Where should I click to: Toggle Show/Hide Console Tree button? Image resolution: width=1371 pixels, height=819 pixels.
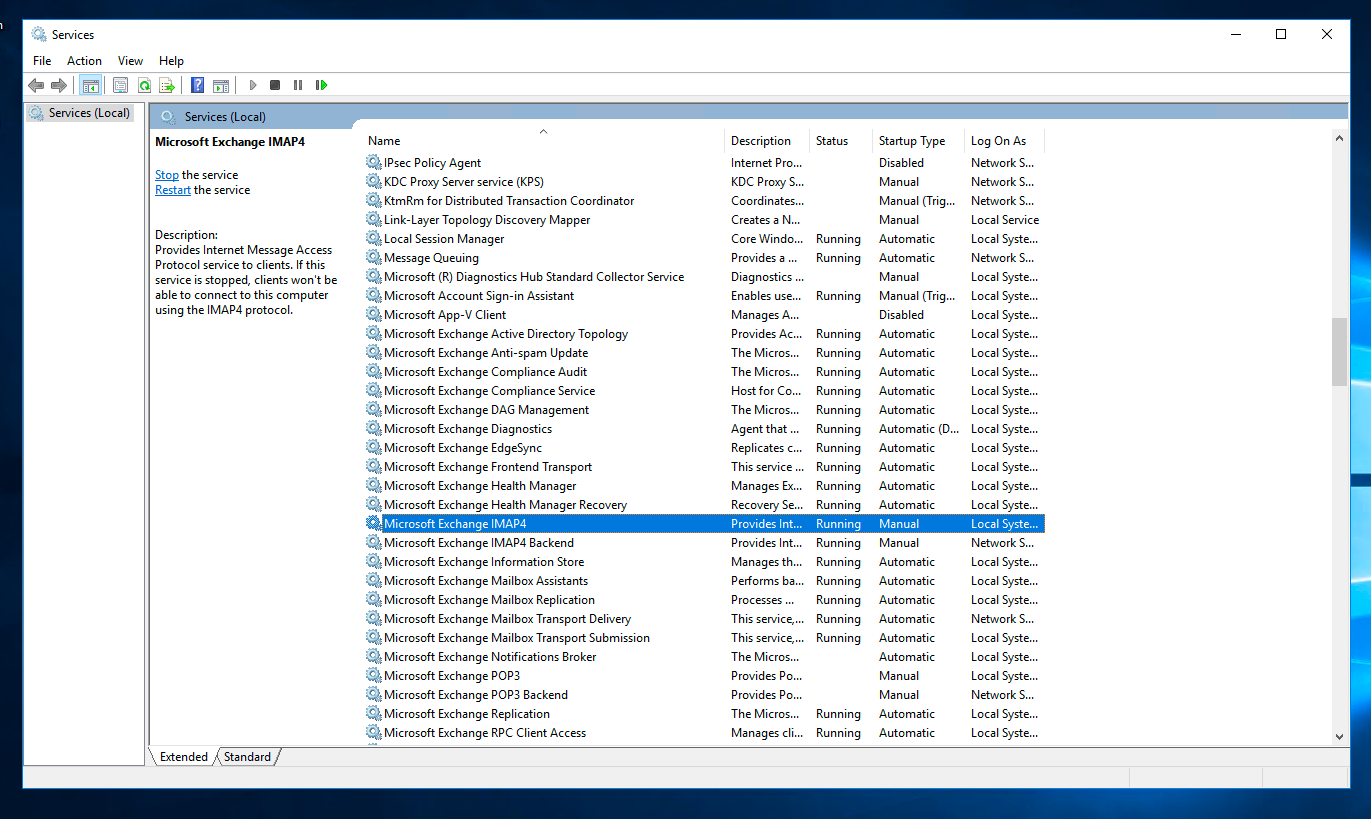(90, 85)
